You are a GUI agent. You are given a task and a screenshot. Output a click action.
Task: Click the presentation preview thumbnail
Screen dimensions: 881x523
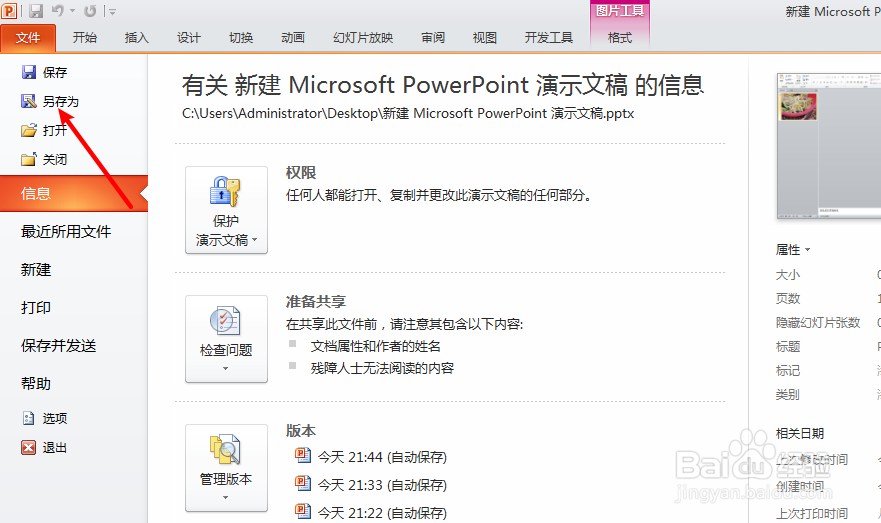pyautogui.click(x=829, y=145)
